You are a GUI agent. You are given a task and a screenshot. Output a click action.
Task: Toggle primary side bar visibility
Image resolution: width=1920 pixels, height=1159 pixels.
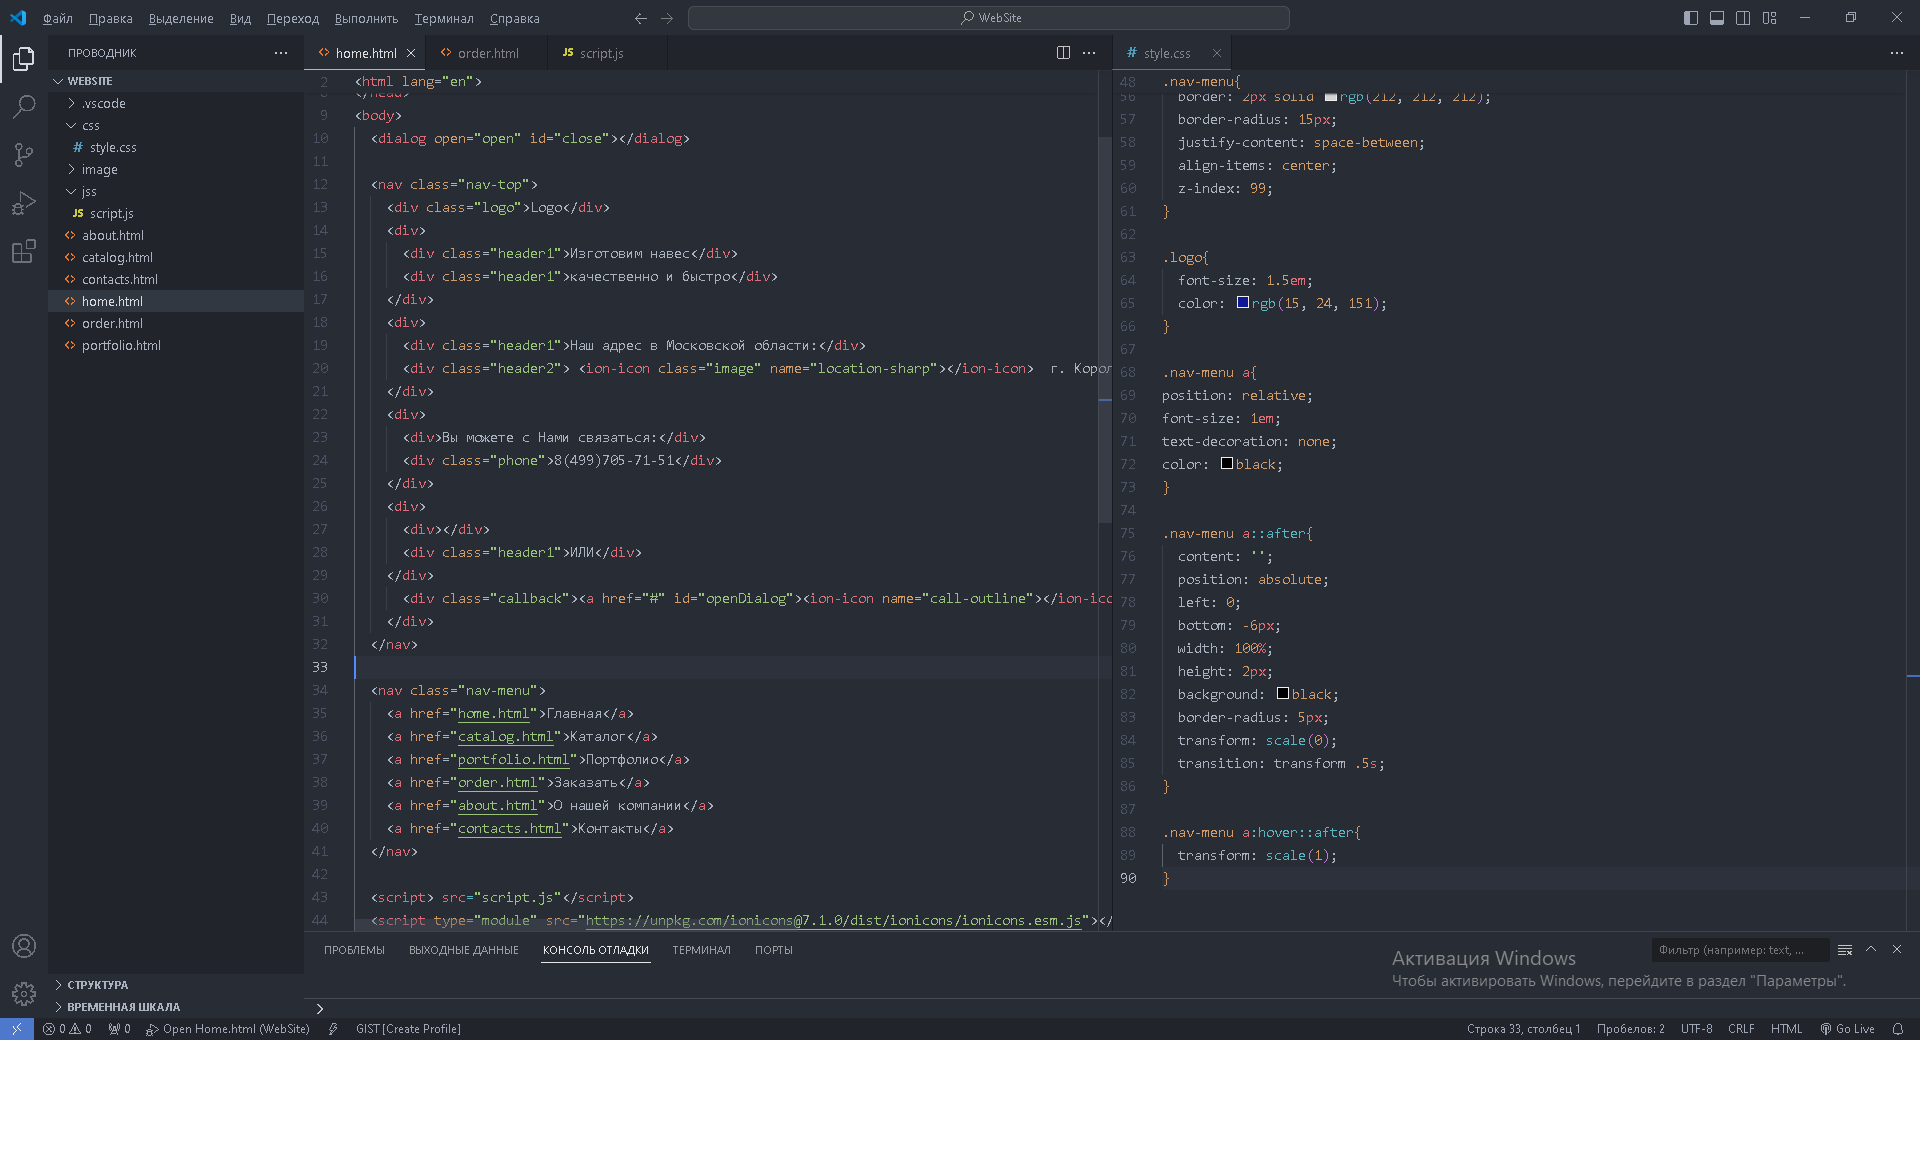tap(1691, 18)
